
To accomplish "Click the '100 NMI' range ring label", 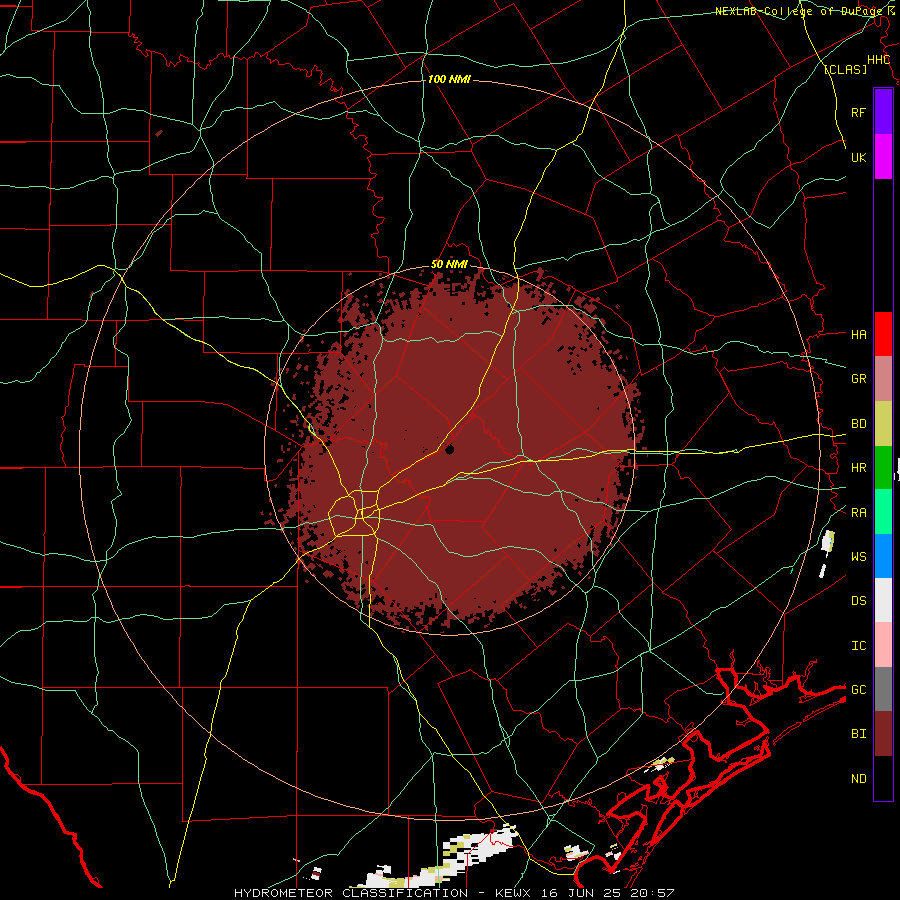I will [x=449, y=79].
